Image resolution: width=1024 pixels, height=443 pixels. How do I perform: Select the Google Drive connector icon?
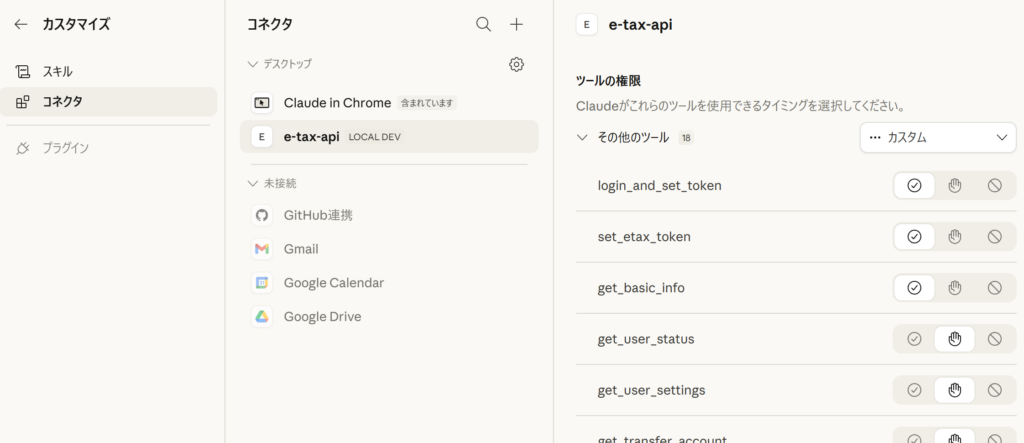click(262, 317)
